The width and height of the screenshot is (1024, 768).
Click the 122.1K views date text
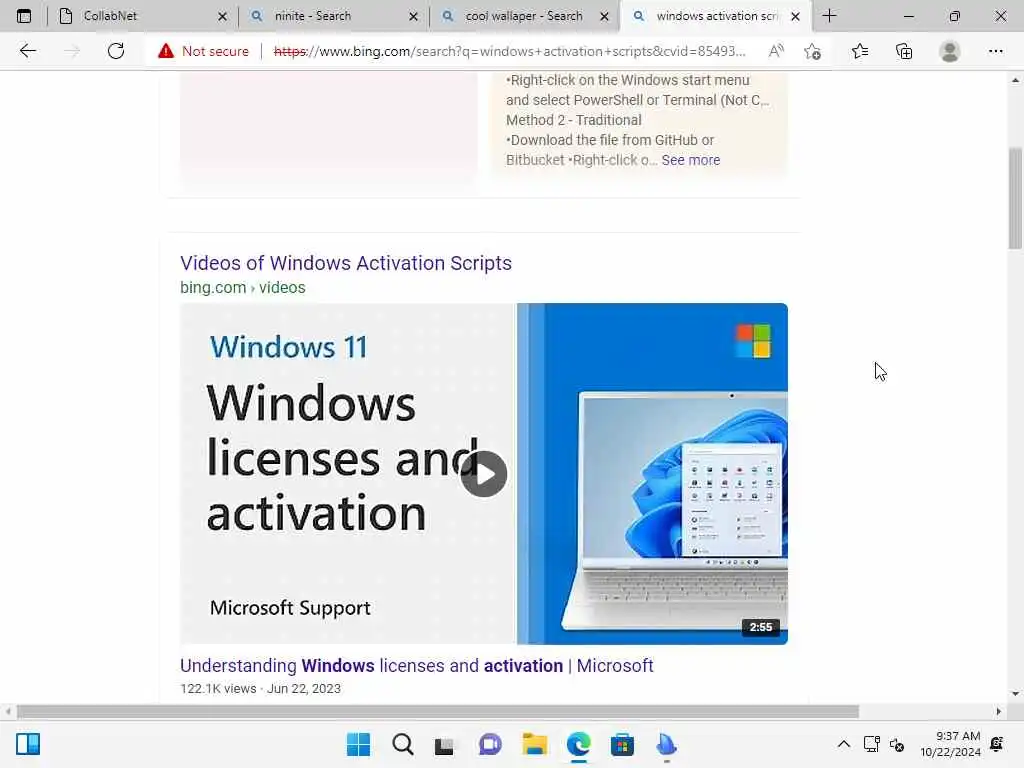(261, 688)
